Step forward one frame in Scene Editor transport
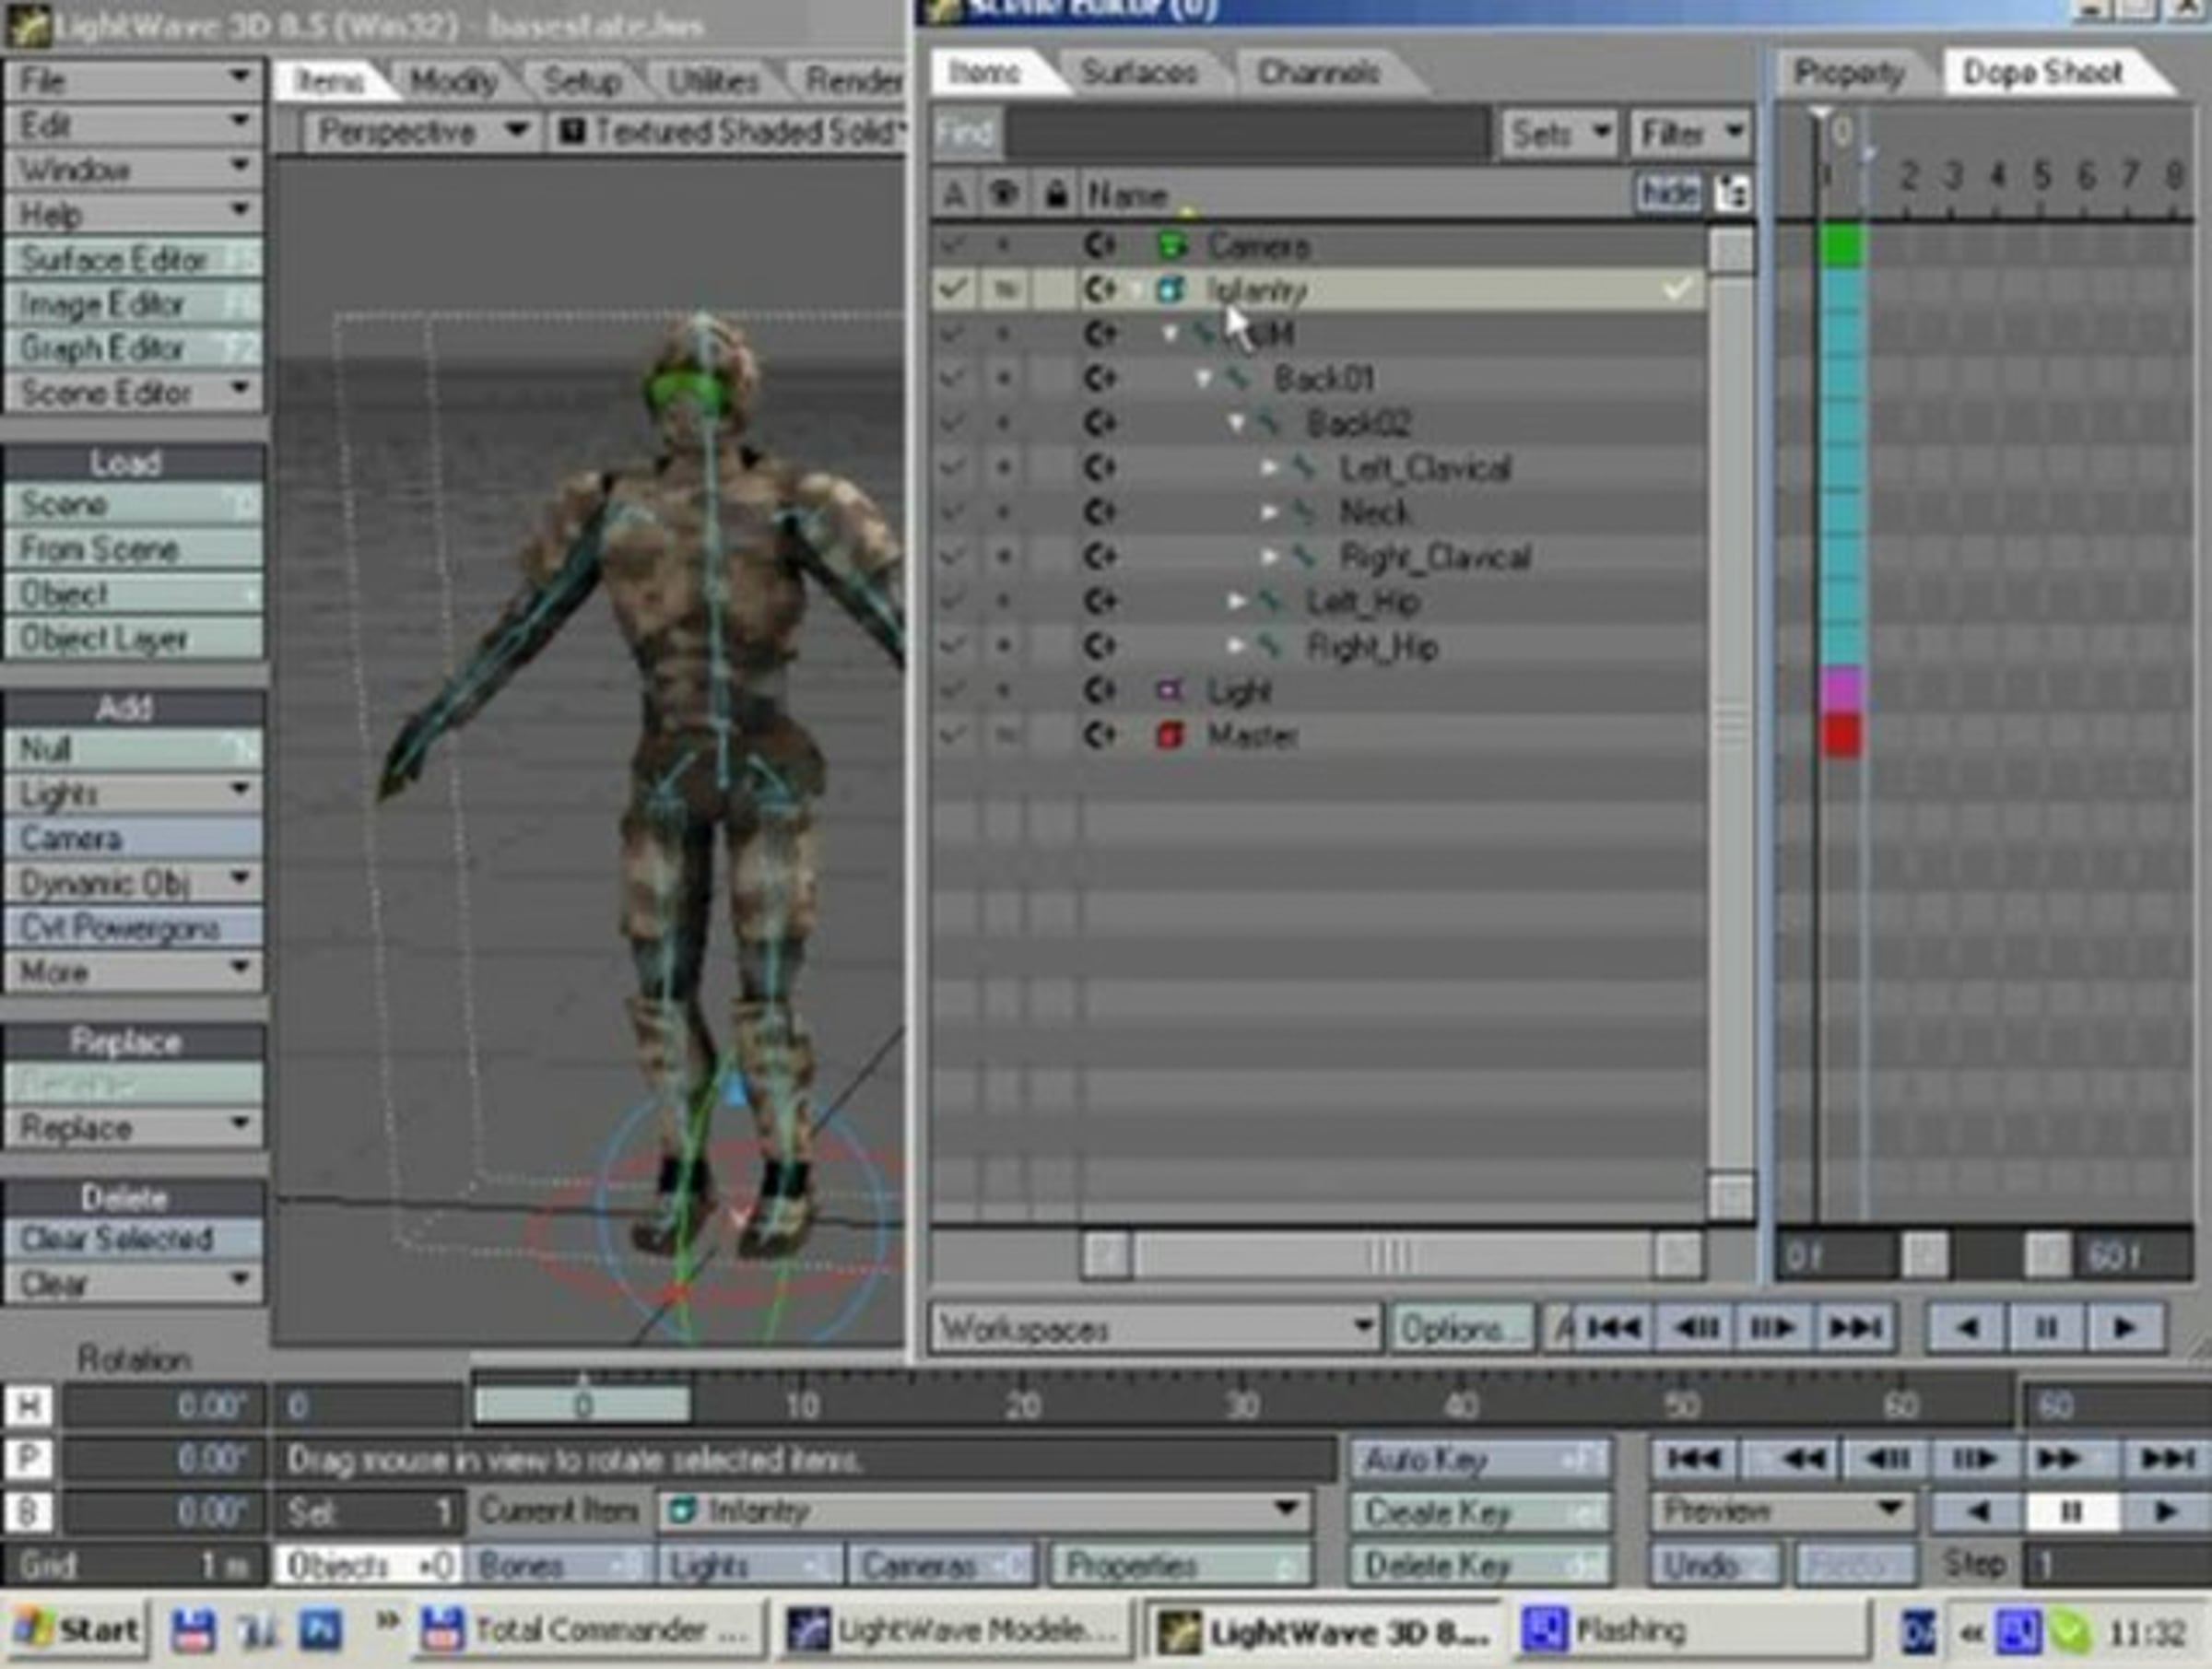 (x=1773, y=1328)
